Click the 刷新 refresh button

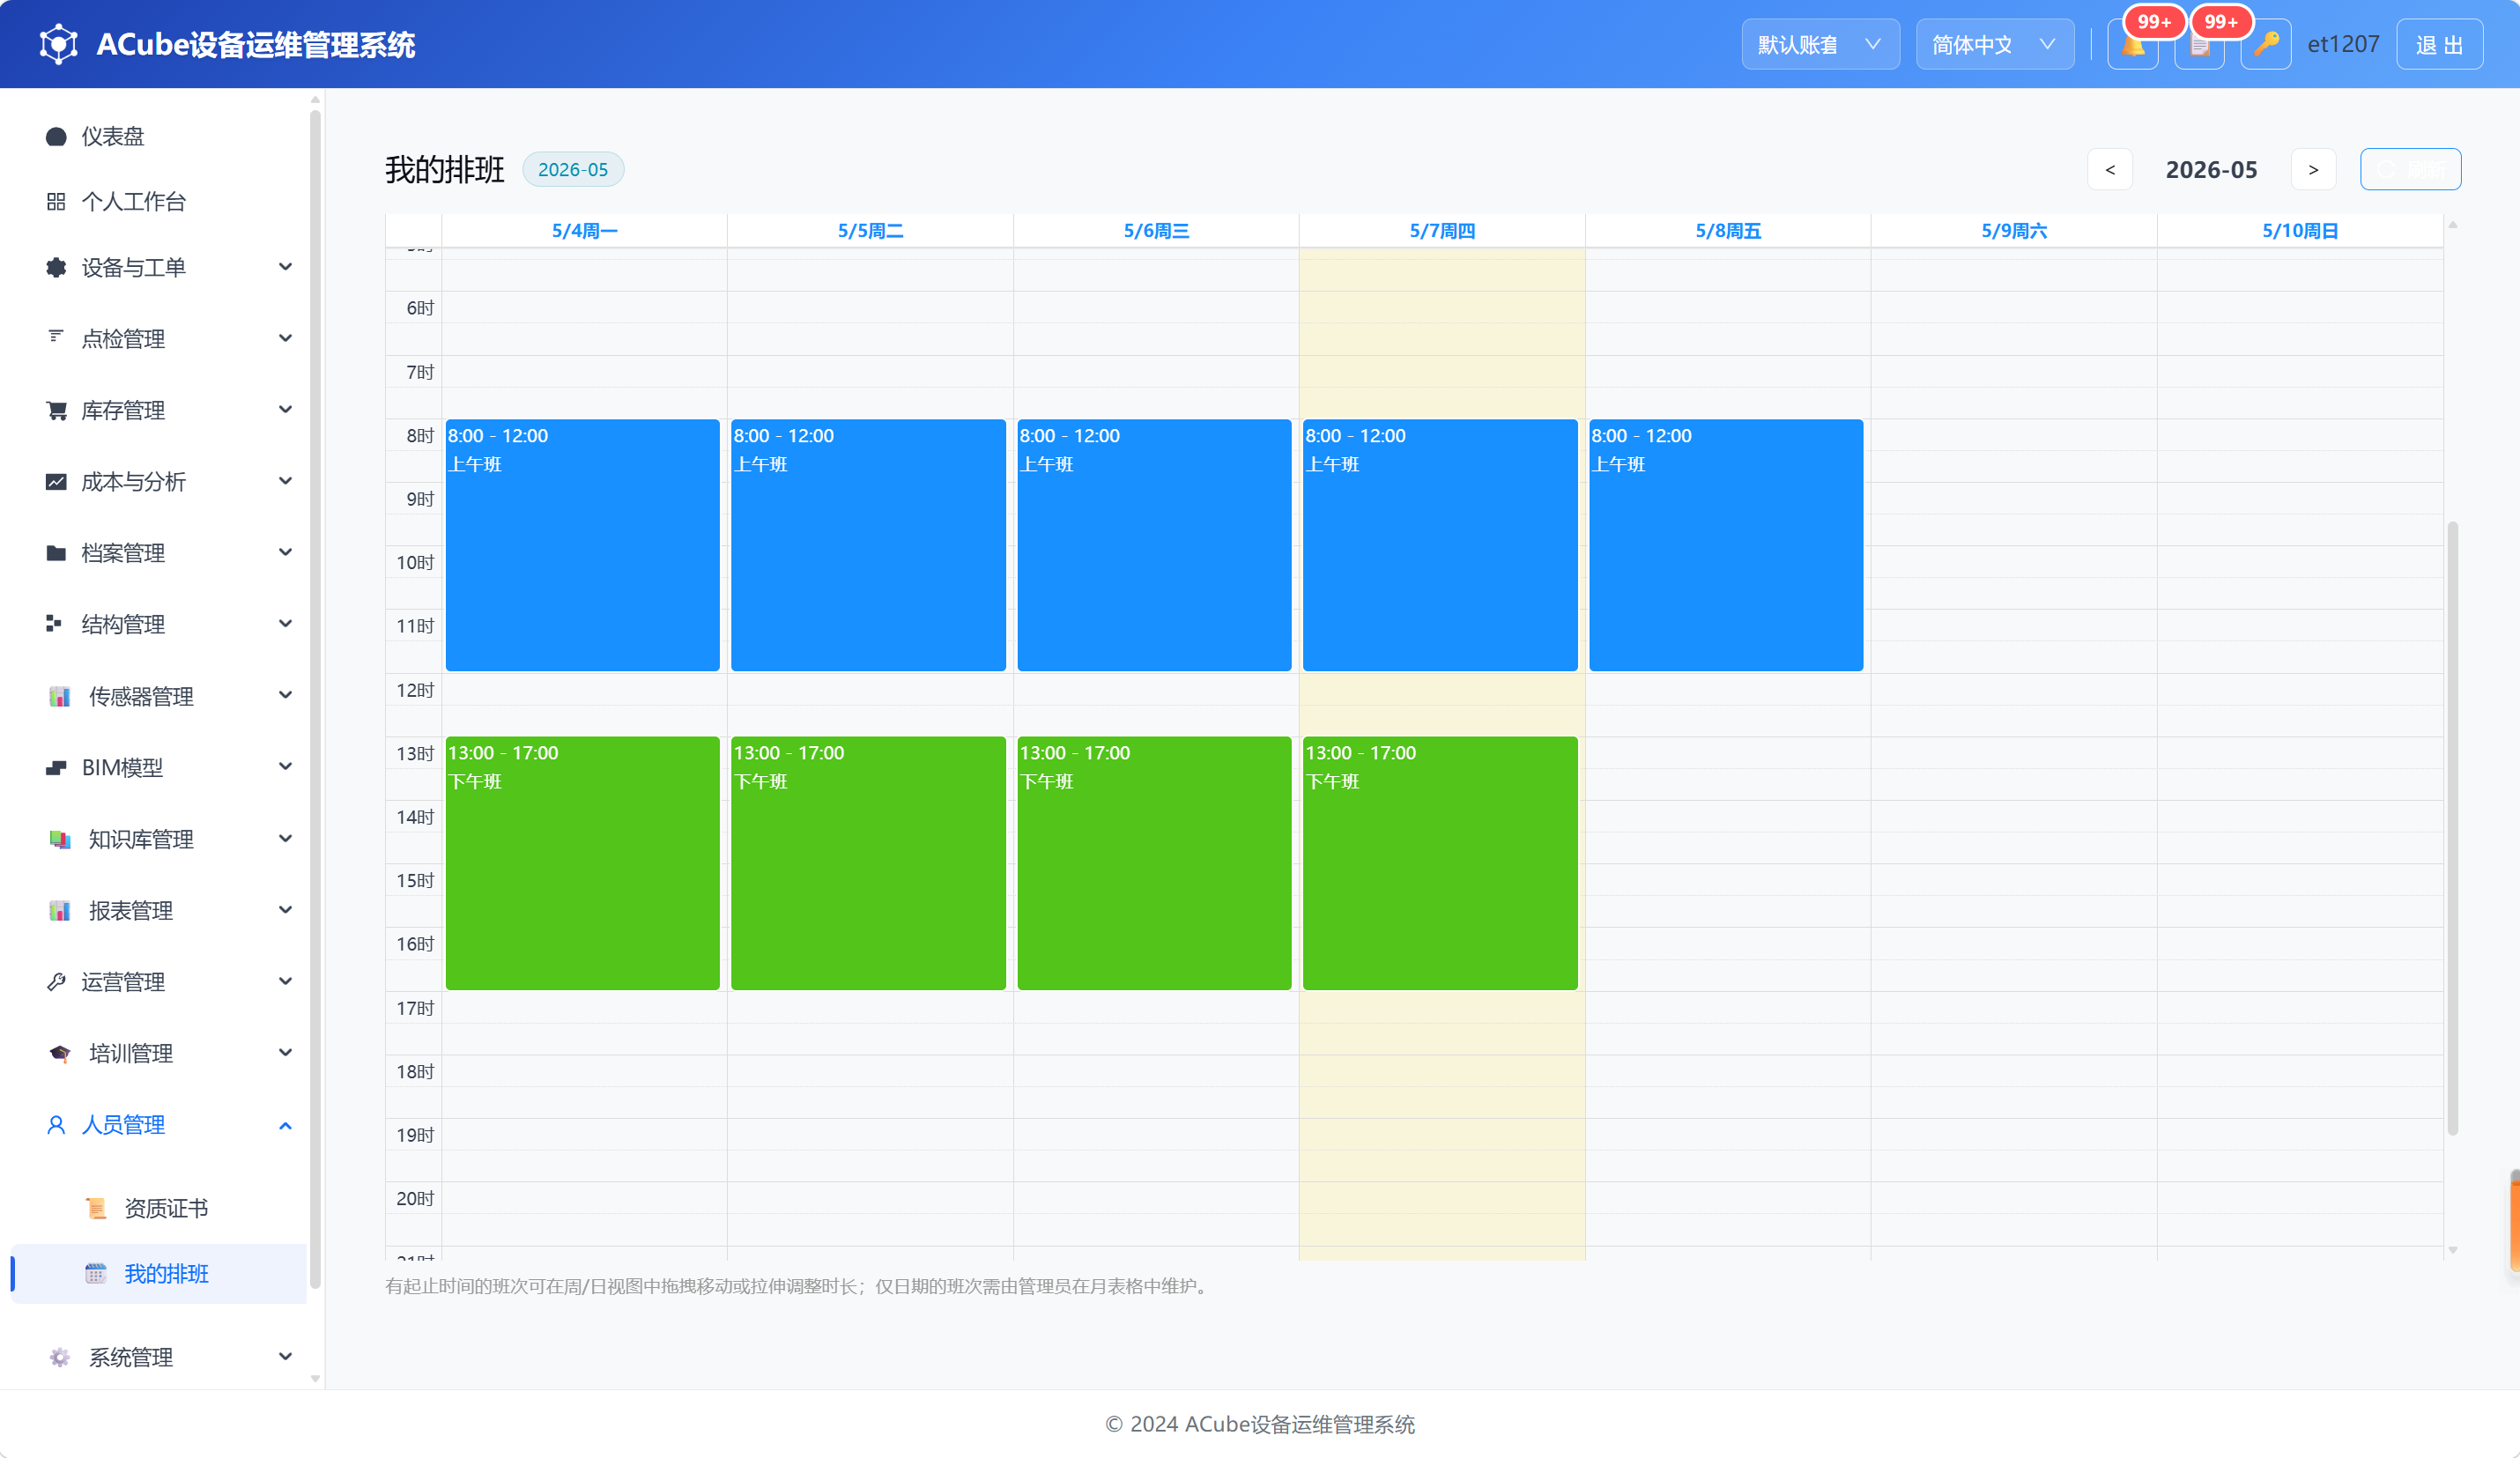tap(2410, 169)
